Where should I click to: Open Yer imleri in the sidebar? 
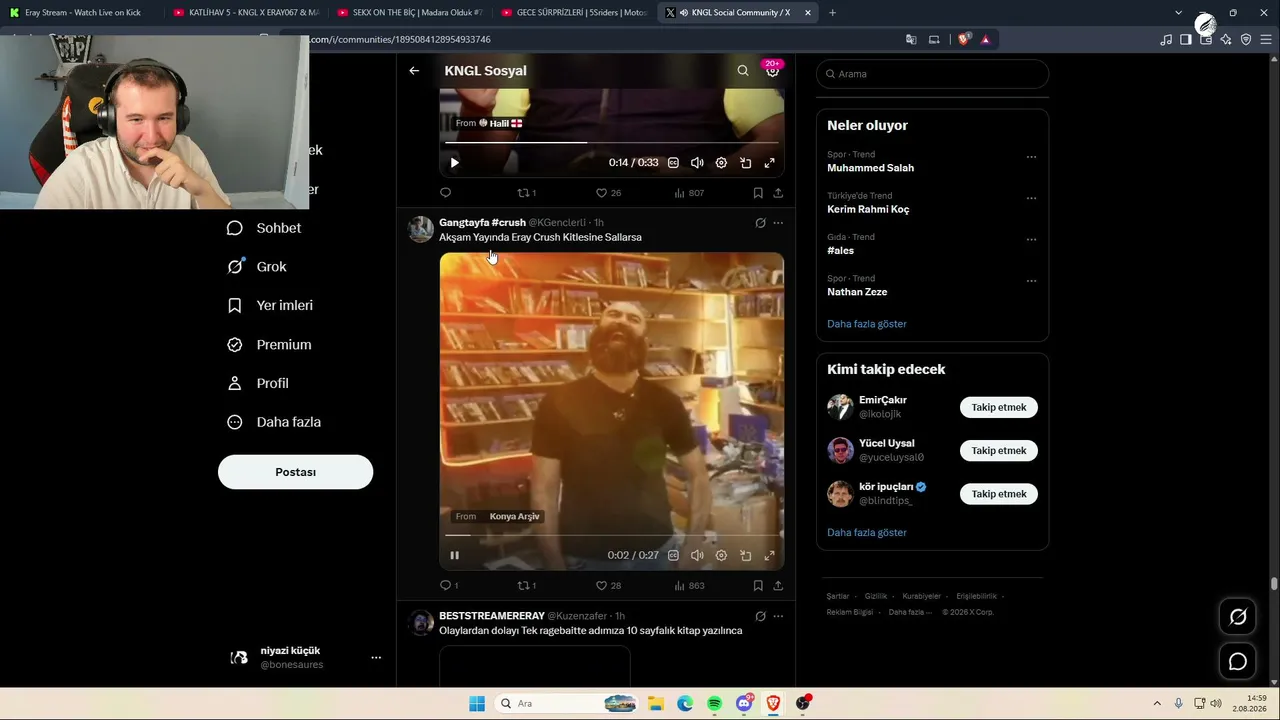pyautogui.click(x=270, y=306)
